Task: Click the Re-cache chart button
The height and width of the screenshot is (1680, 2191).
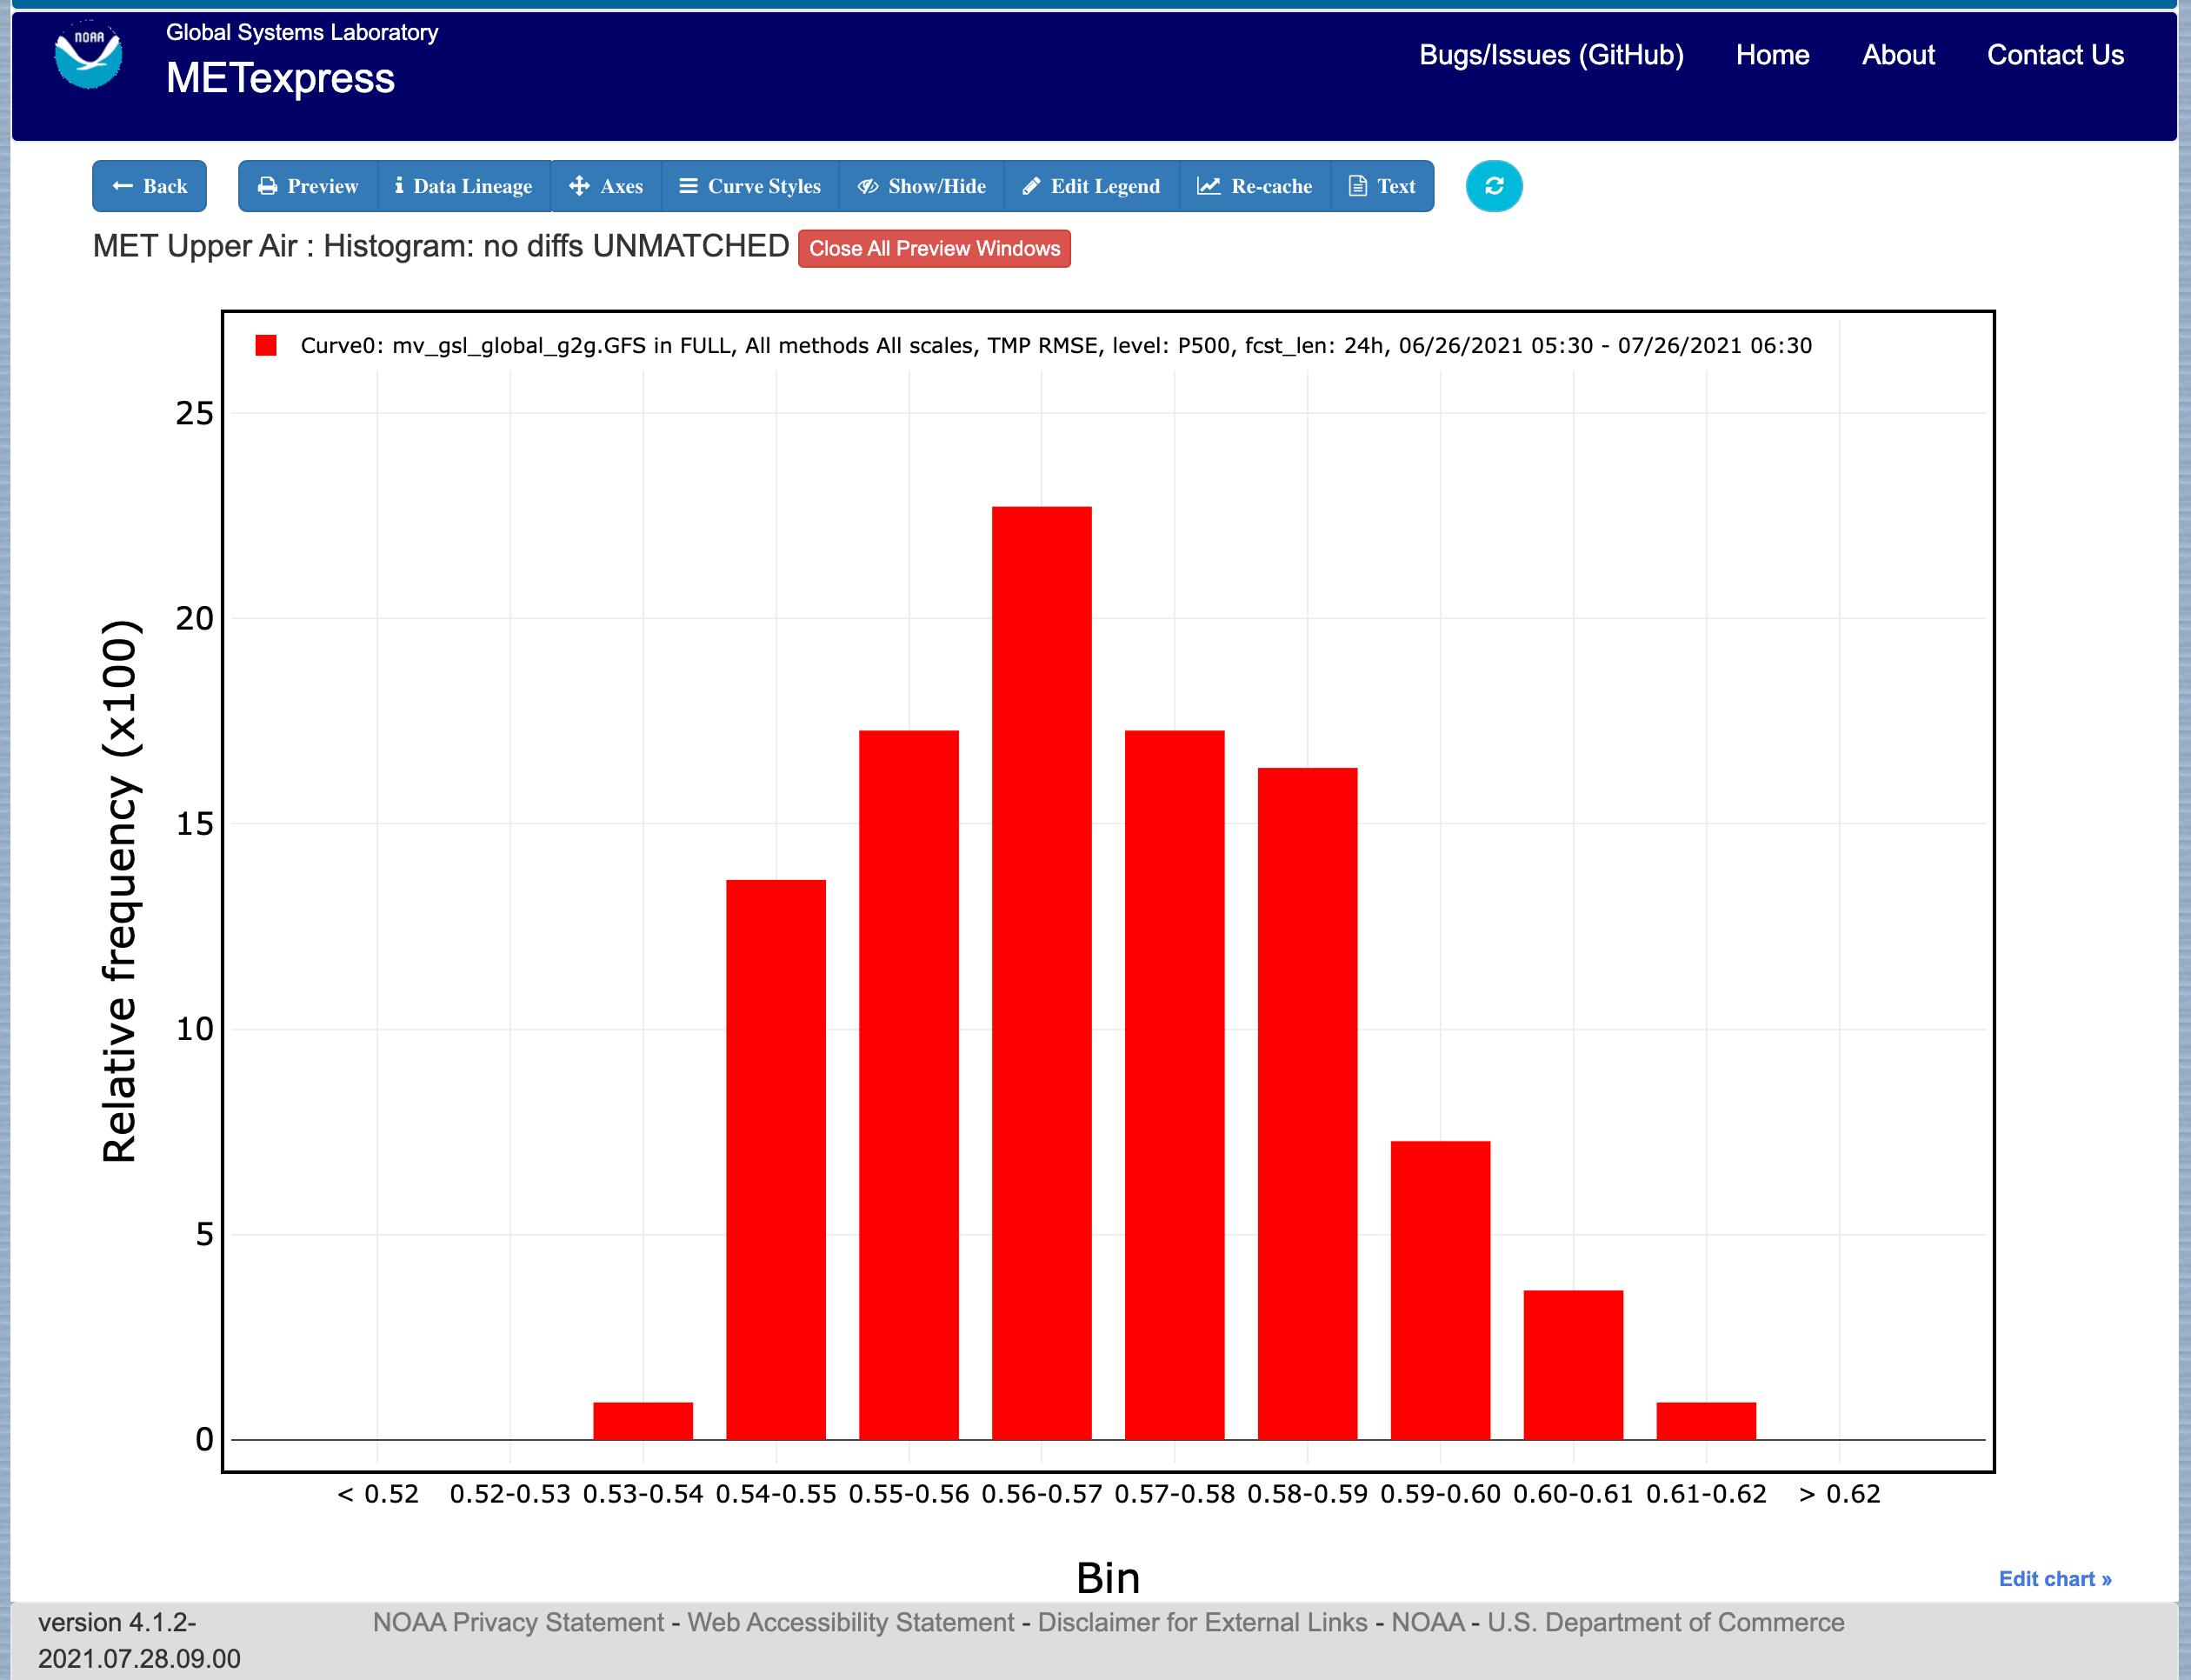Action: pos(1255,186)
